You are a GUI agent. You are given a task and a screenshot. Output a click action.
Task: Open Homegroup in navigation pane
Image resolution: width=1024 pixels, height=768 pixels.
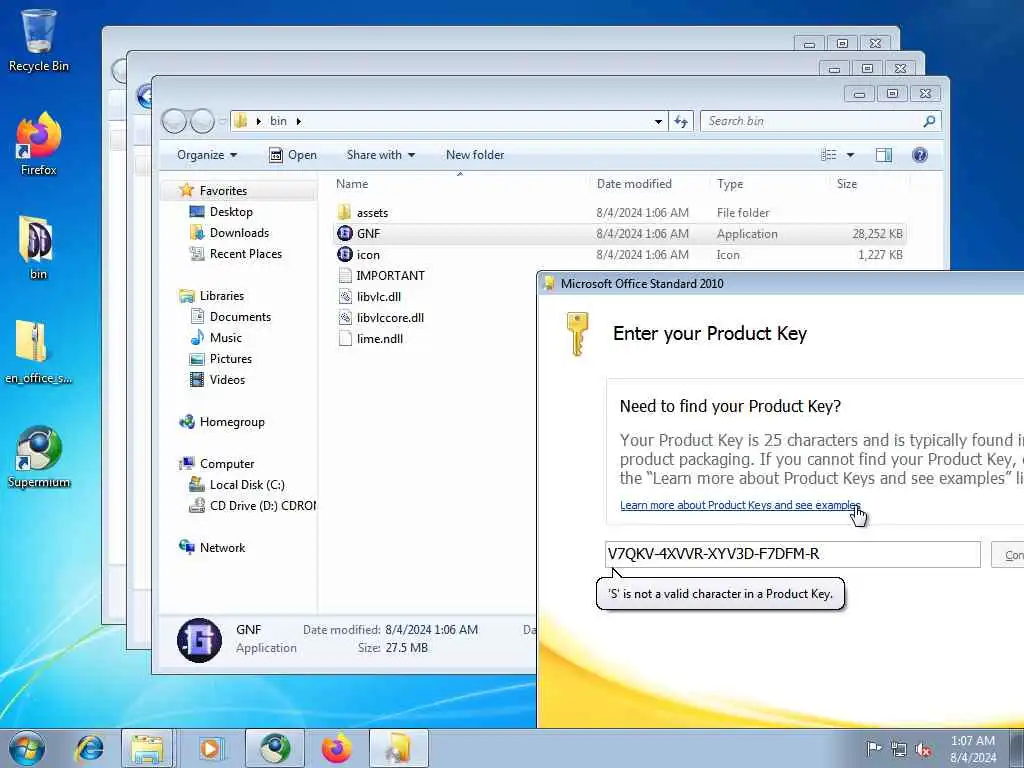232,422
